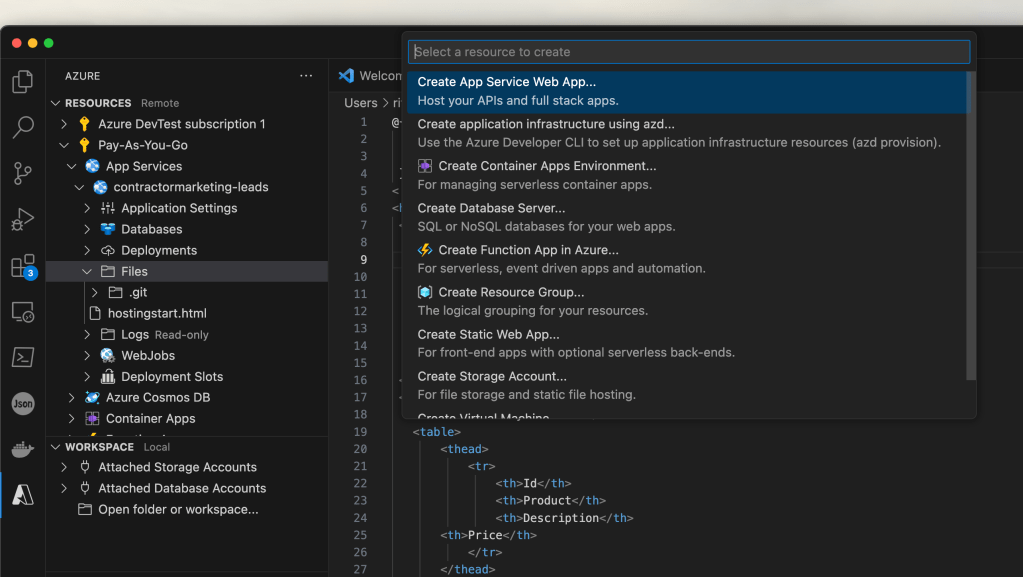The image size is (1023, 577).
Task: Click the Attached Database Accounts plug icon
Action: click(x=85, y=488)
